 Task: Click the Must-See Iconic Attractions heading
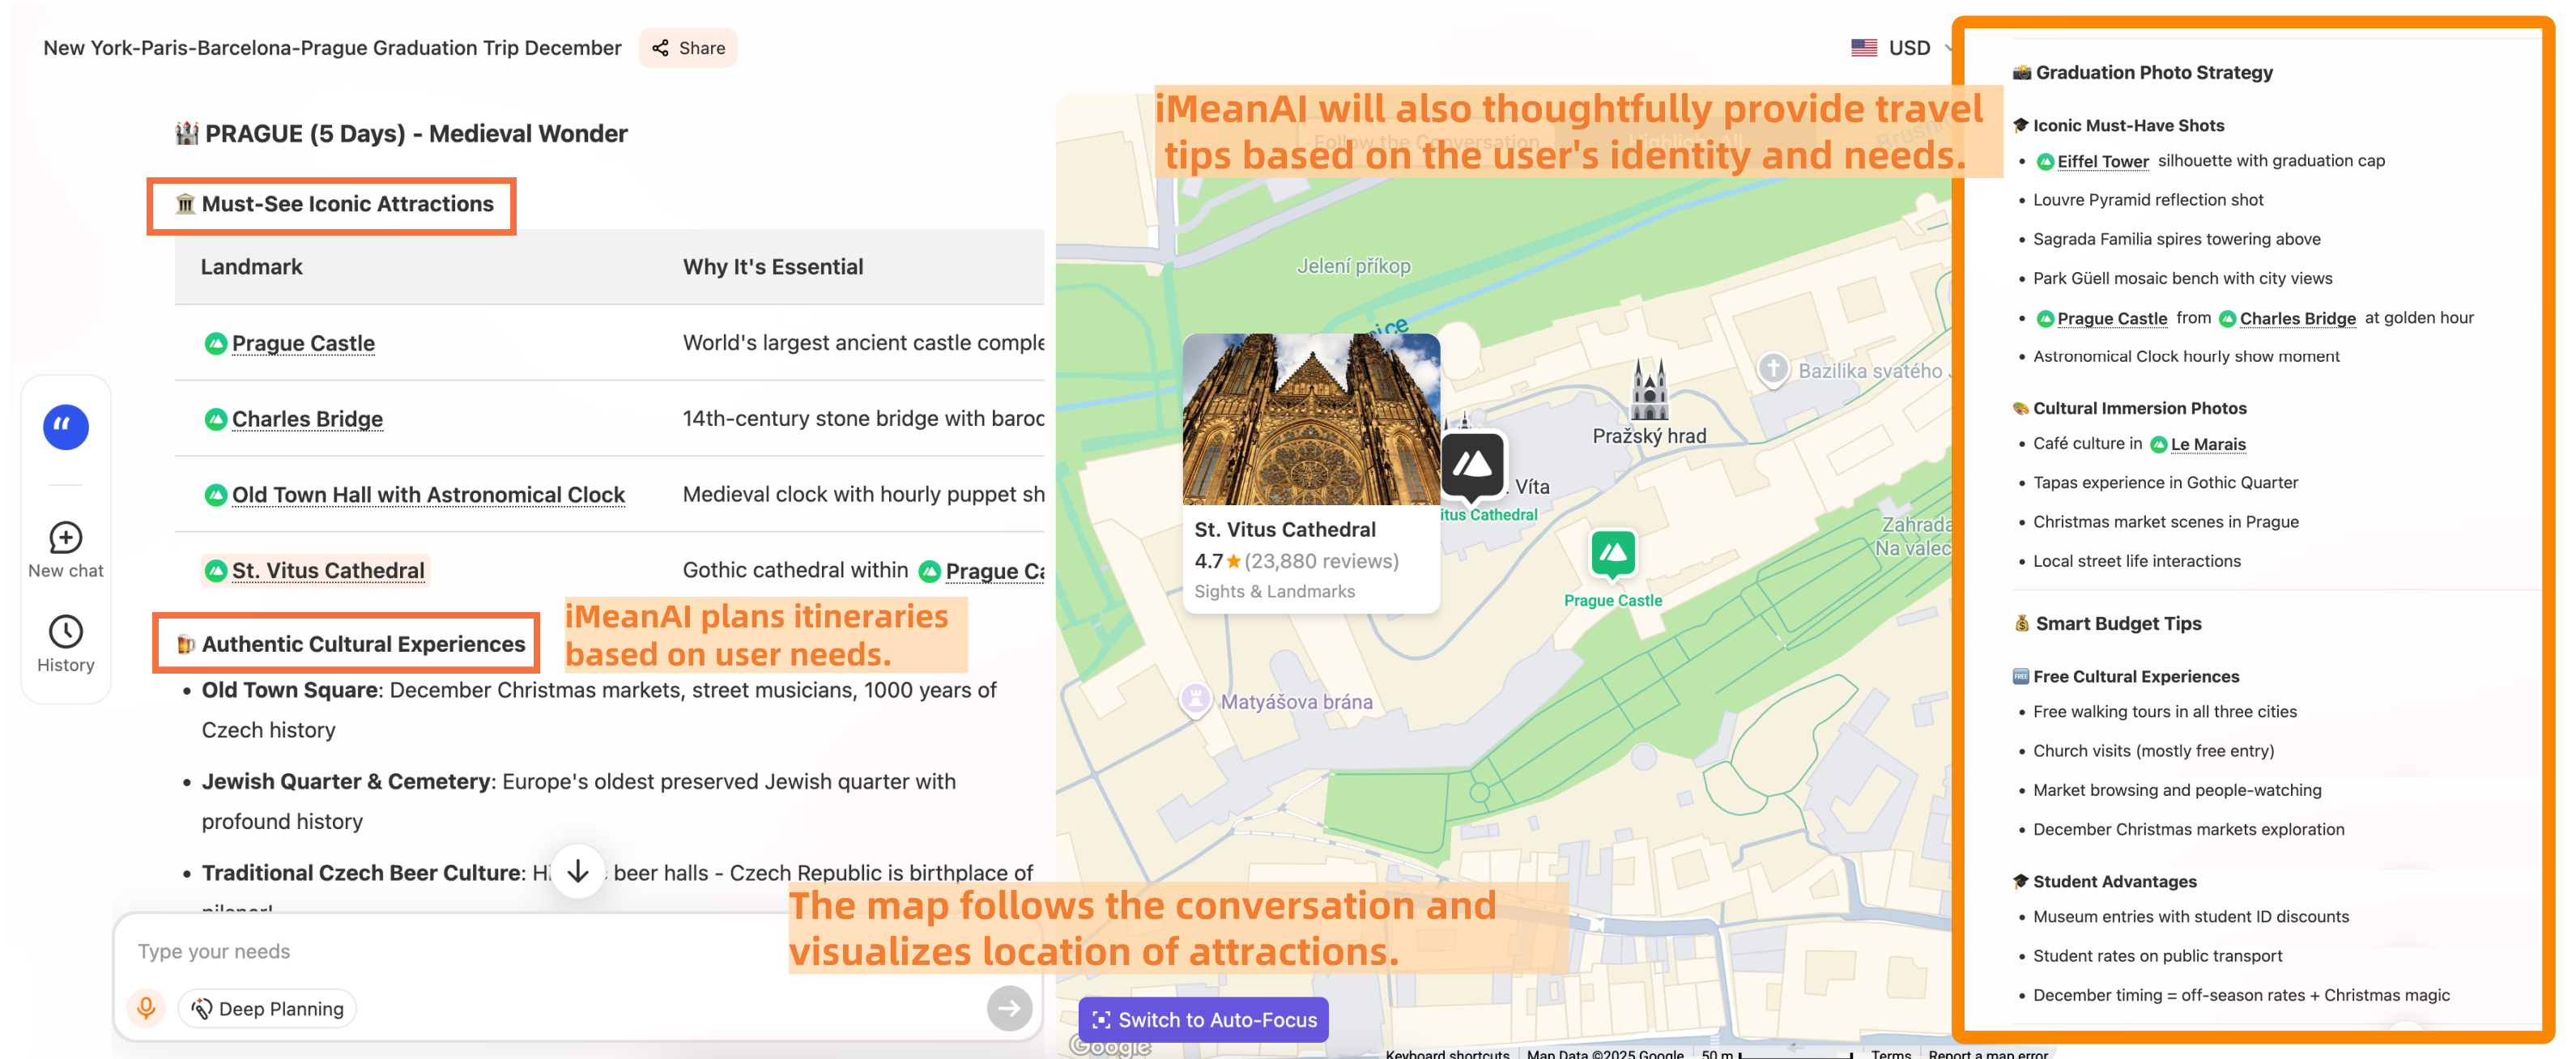(x=347, y=204)
